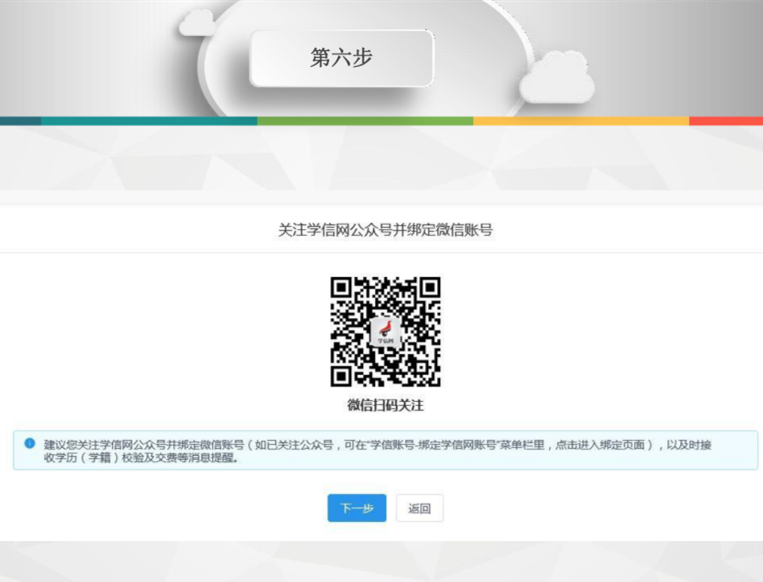Click the light teal stripe segment
Screen dimensions: 763x582
point(149,121)
